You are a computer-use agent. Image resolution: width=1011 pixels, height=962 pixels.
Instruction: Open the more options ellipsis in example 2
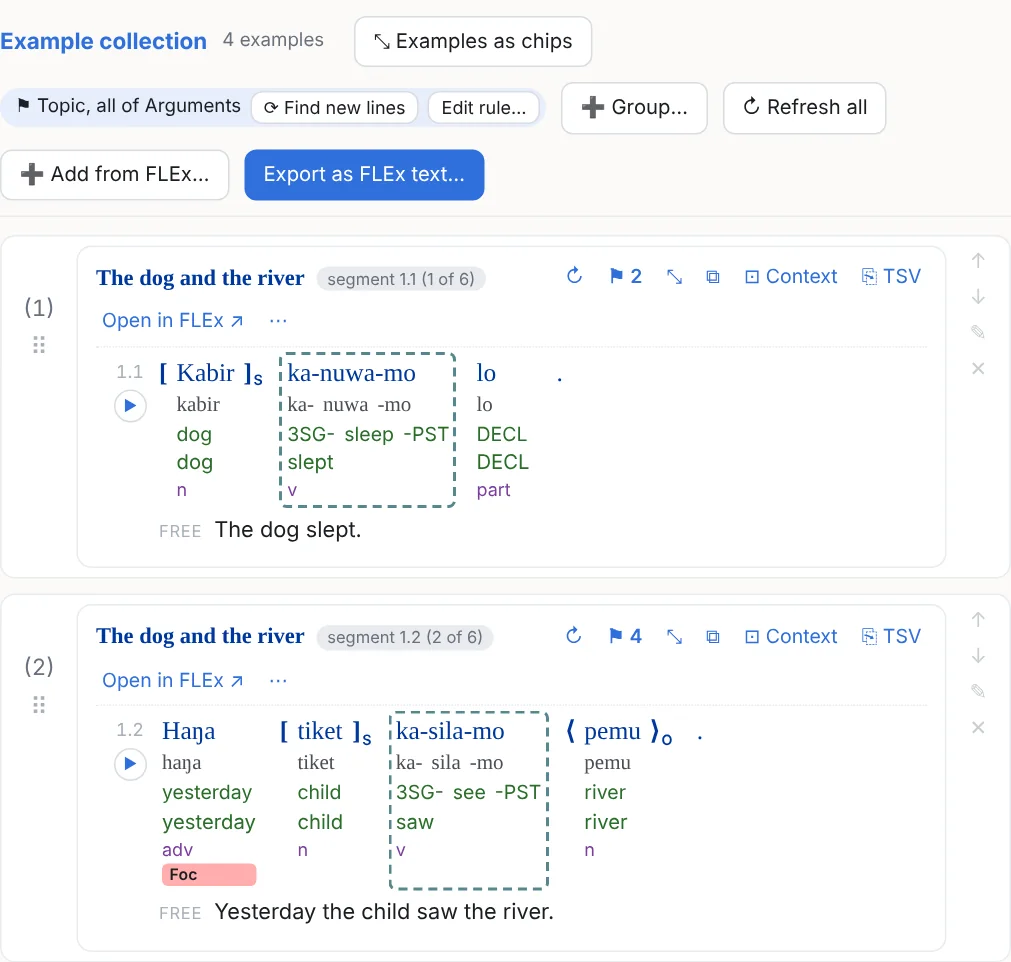click(278, 680)
